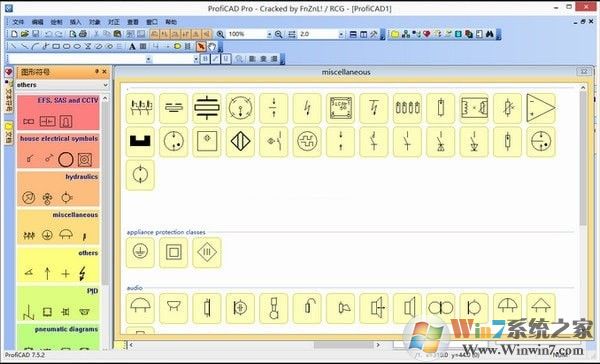This screenshot has height=364, width=600.
Task: Pick the loudspeaker symbol in audio
Action: [407, 308]
